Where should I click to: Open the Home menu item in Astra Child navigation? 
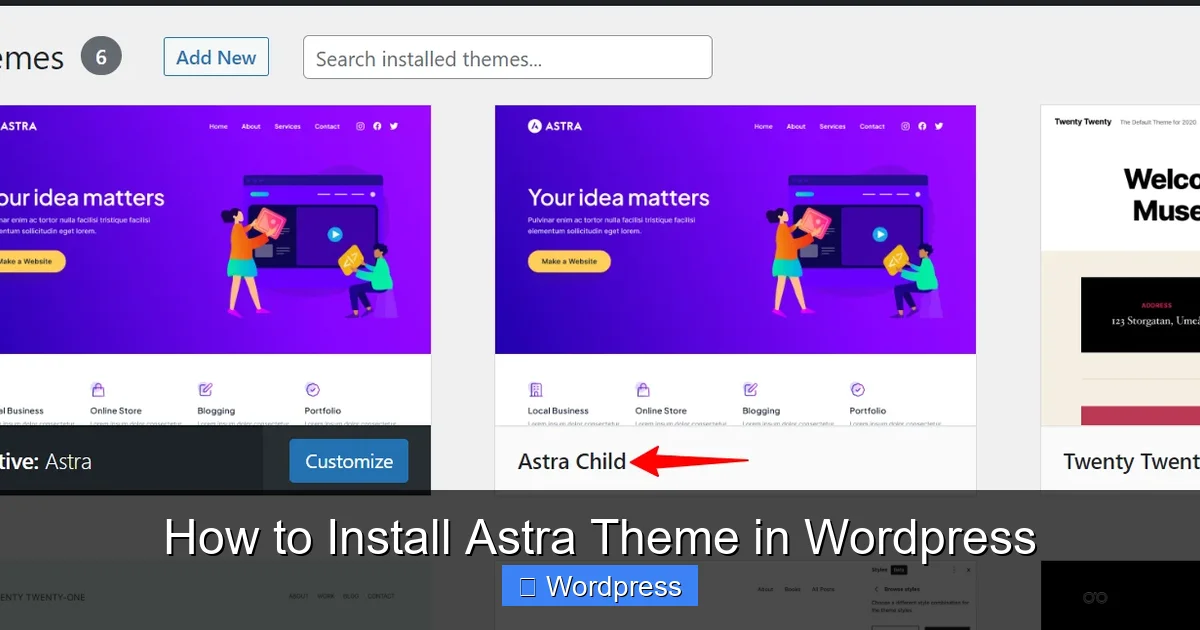click(763, 126)
